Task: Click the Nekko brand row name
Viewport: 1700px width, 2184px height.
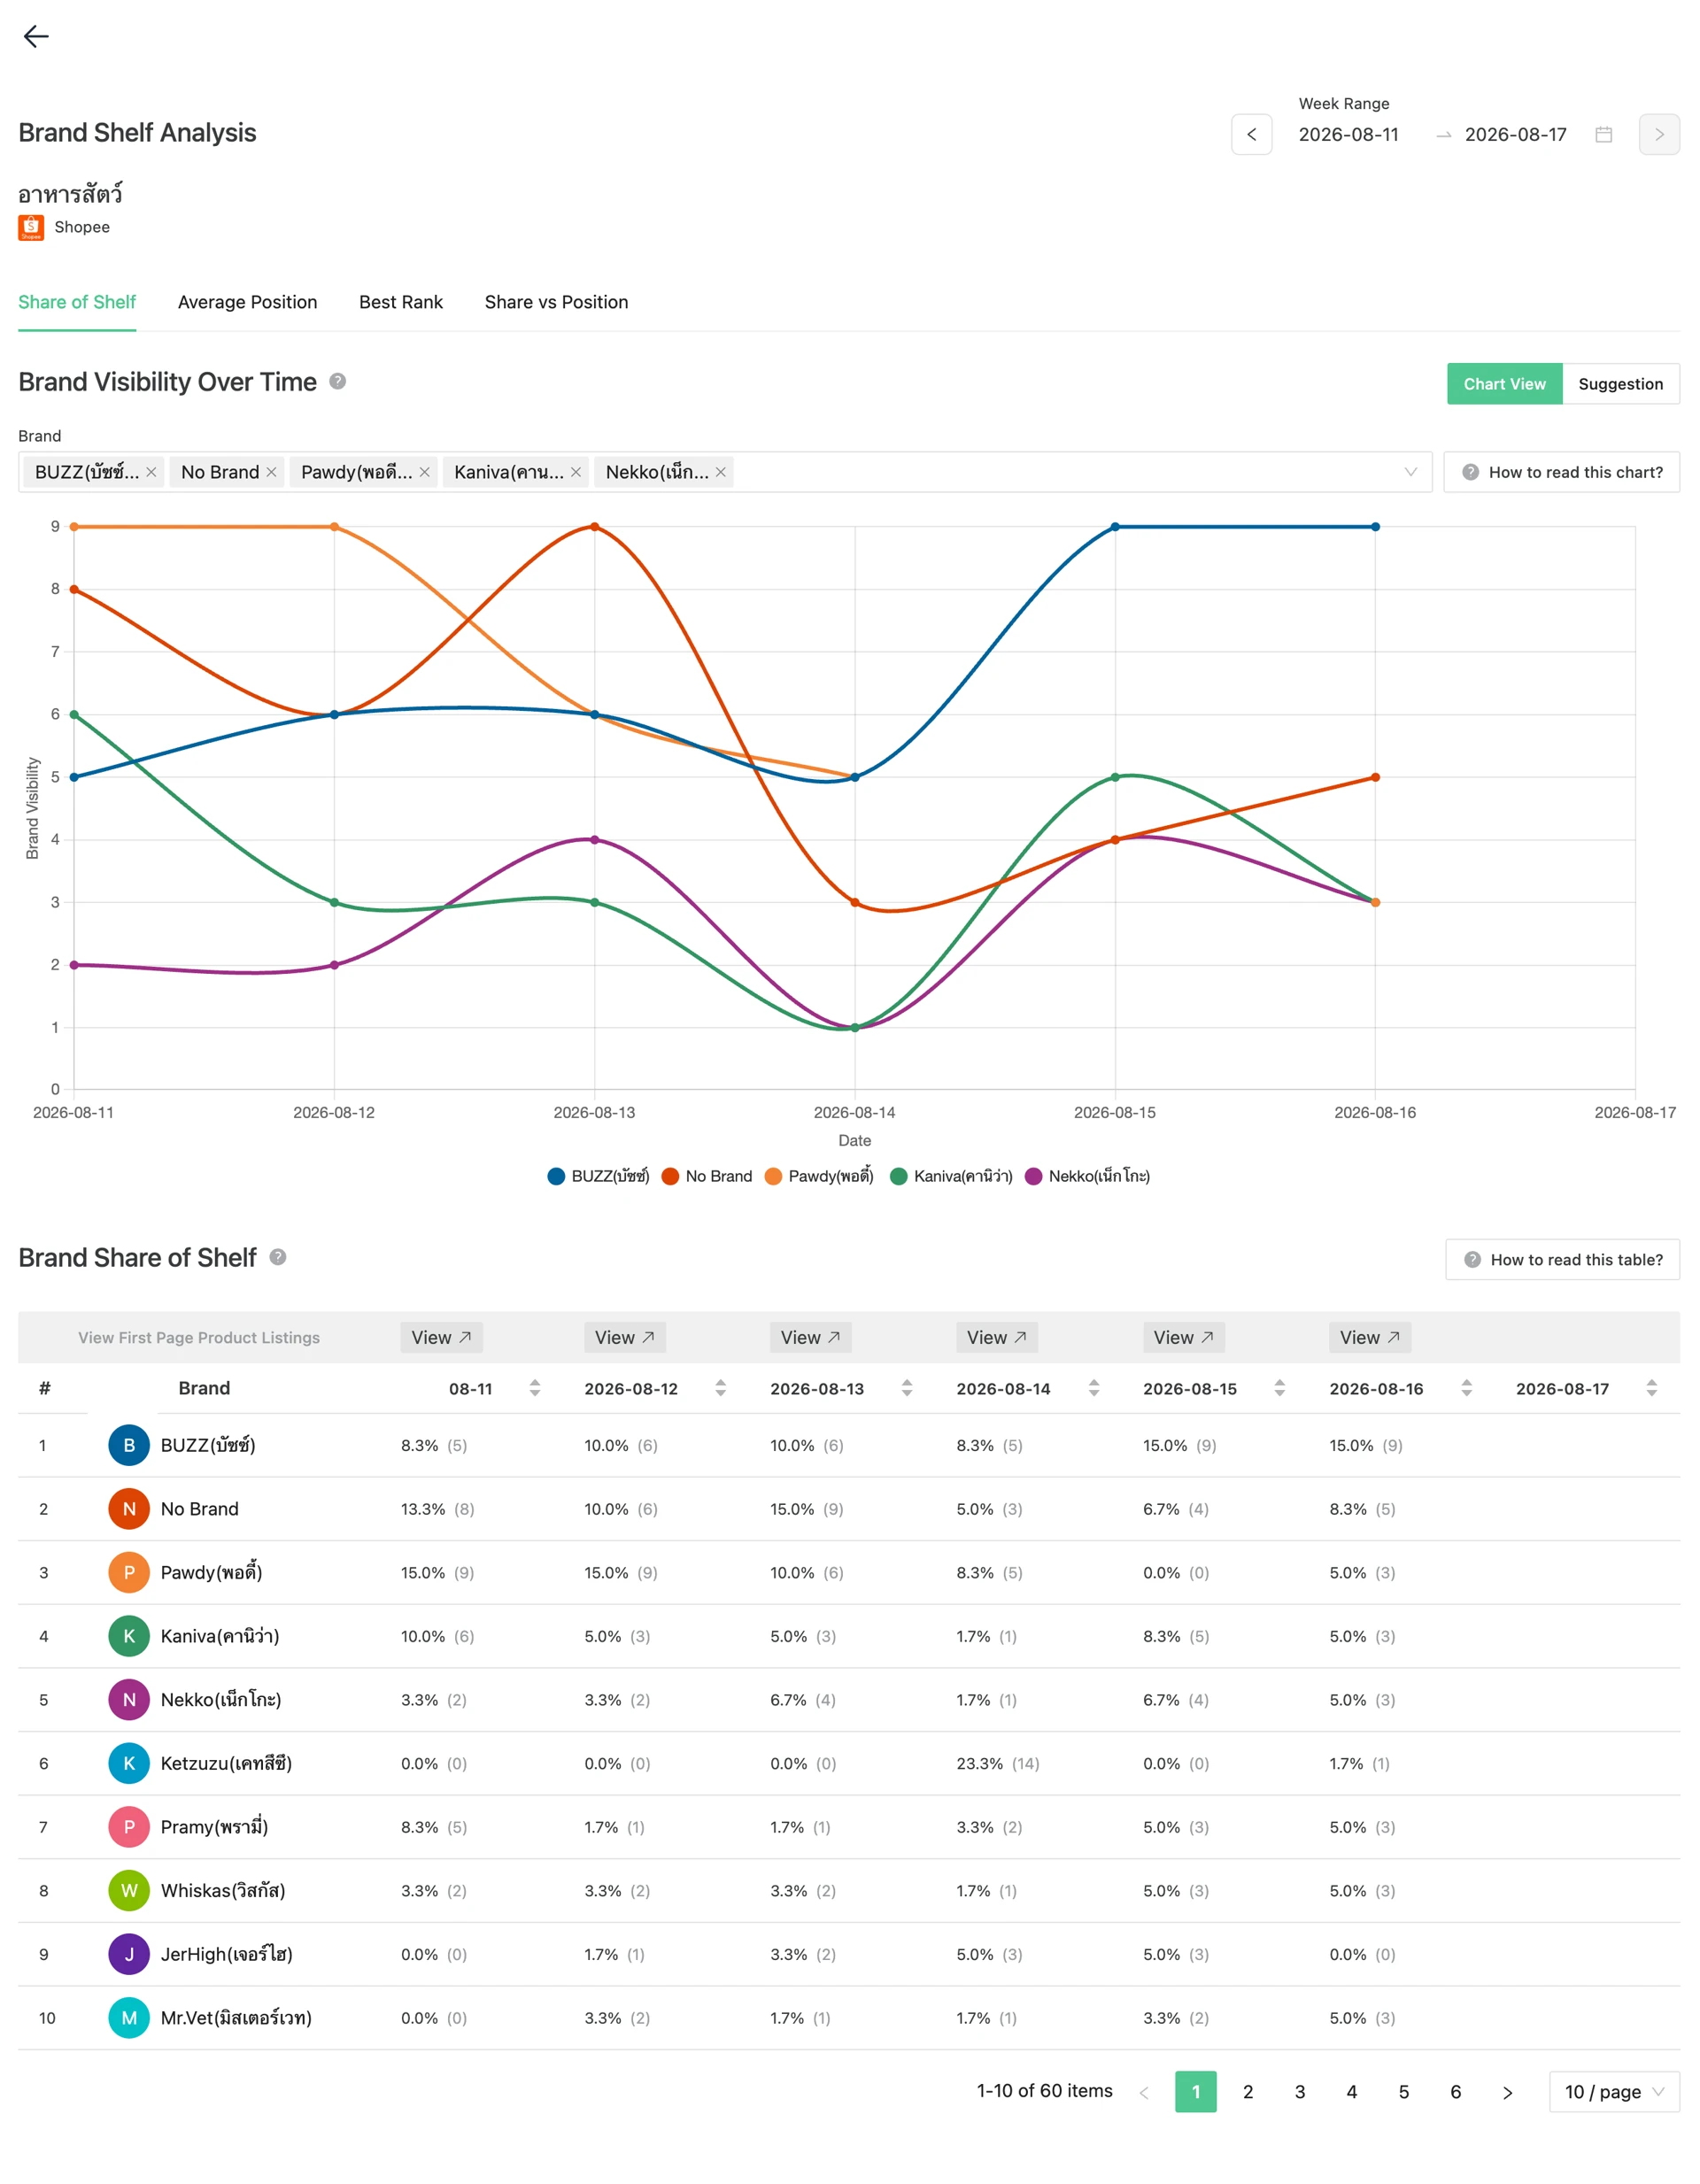Action: 221,1700
